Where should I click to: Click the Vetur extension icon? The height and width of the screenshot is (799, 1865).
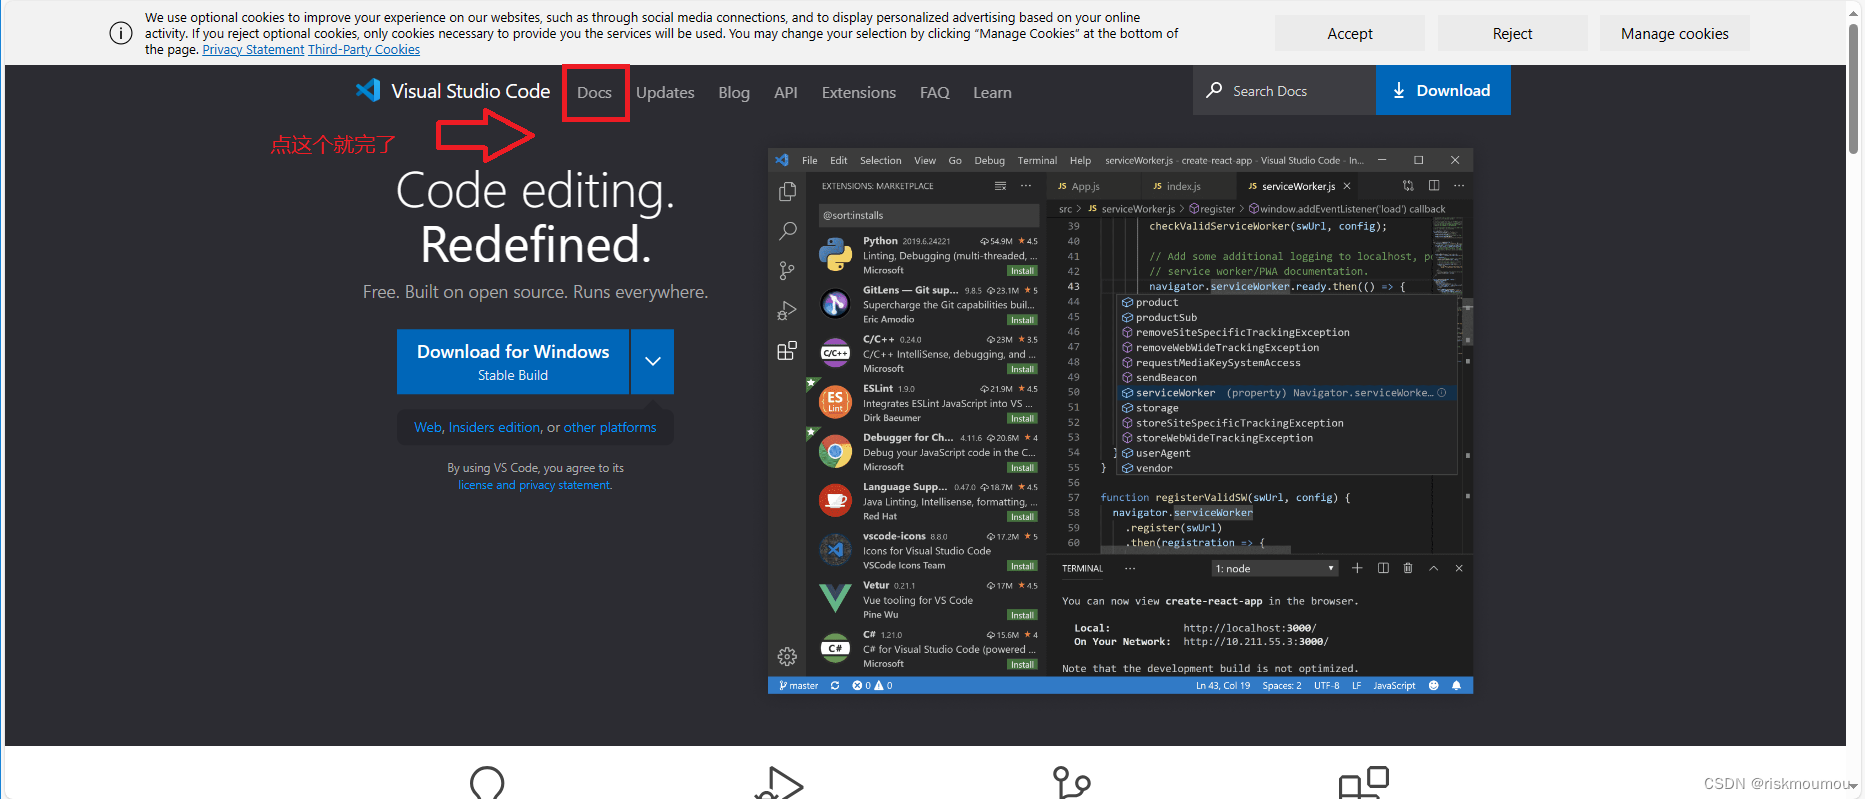click(x=835, y=598)
